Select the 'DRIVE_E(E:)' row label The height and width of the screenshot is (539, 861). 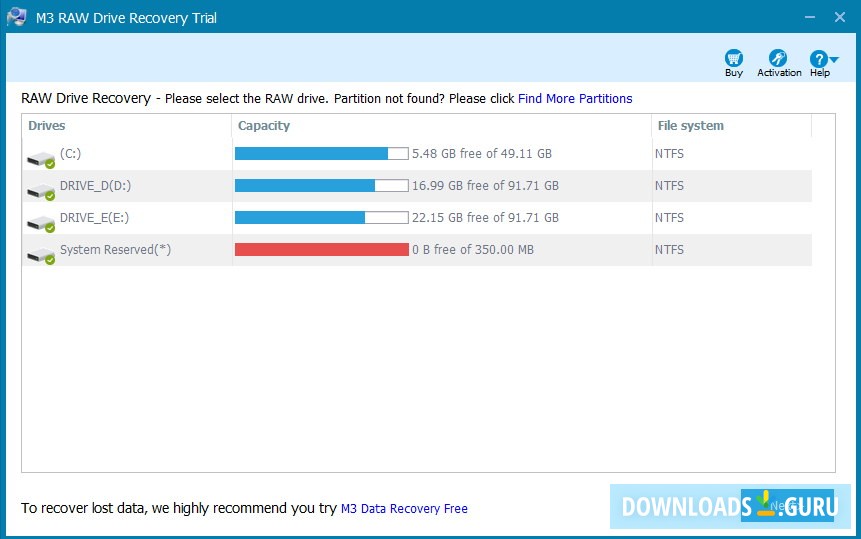click(94, 218)
